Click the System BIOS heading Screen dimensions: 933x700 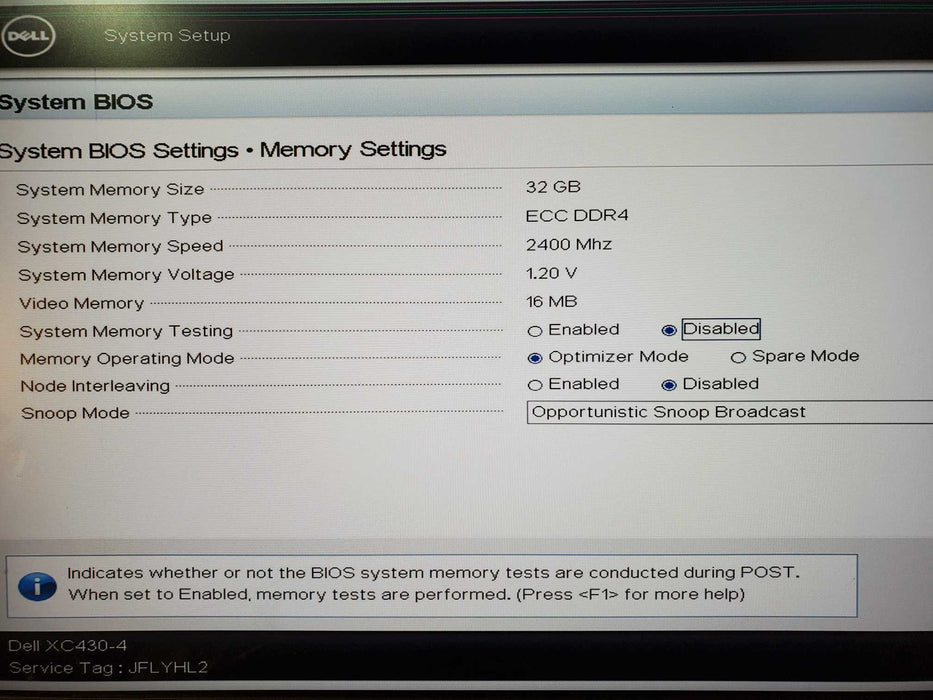tap(76, 102)
